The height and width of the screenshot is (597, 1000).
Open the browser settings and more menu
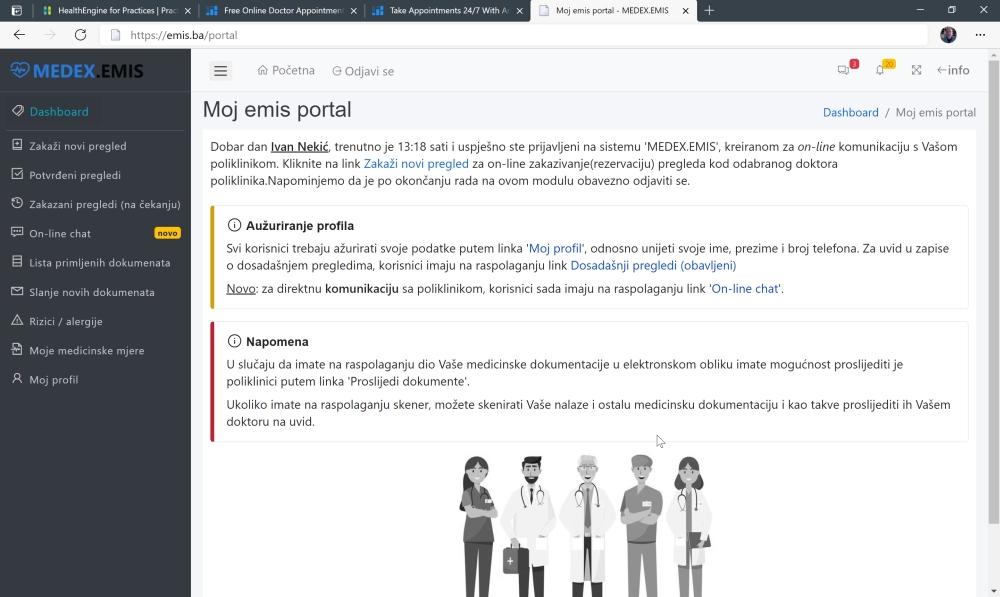[980, 35]
